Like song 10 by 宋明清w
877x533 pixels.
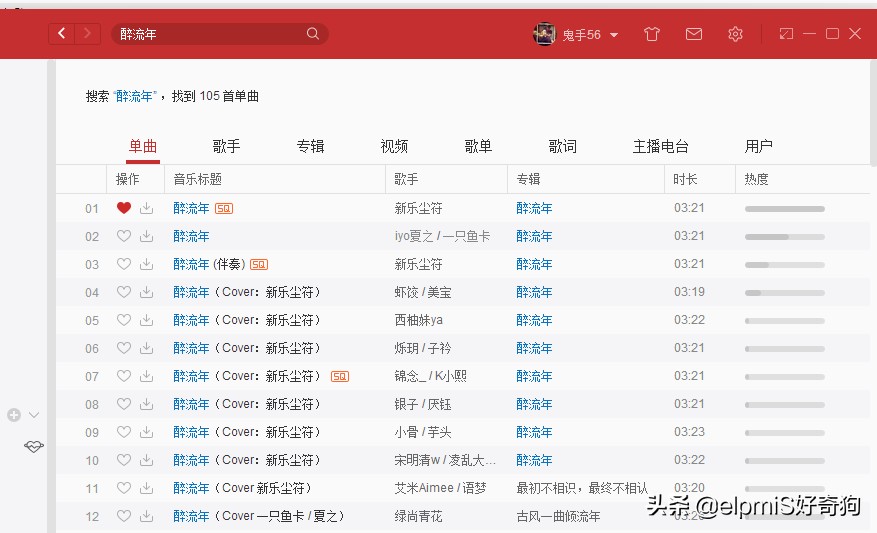(124, 460)
